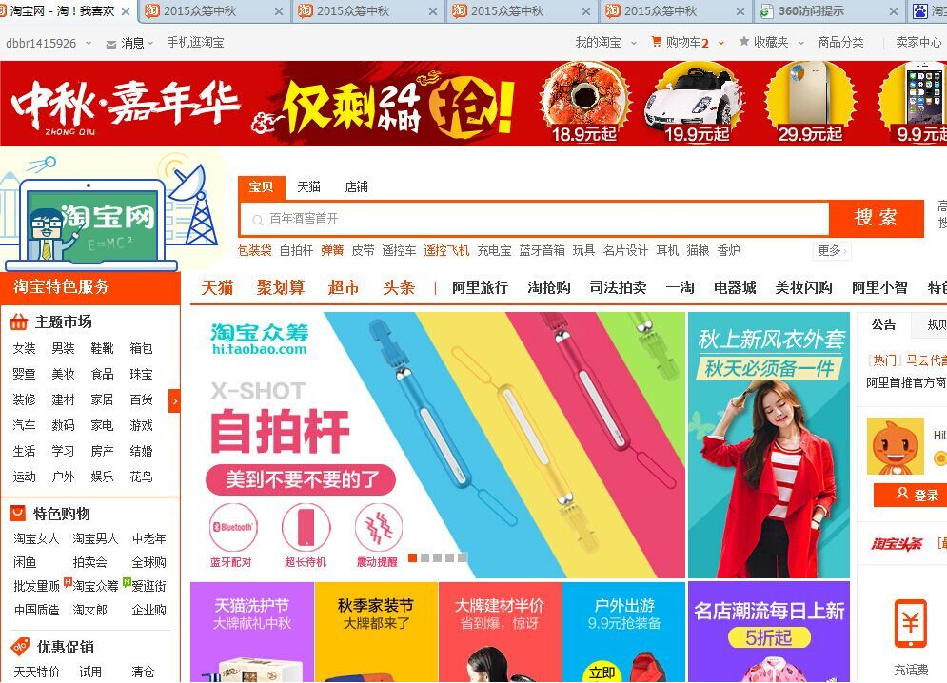
Task: Open the shopping cart icon
Action: point(656,42)
